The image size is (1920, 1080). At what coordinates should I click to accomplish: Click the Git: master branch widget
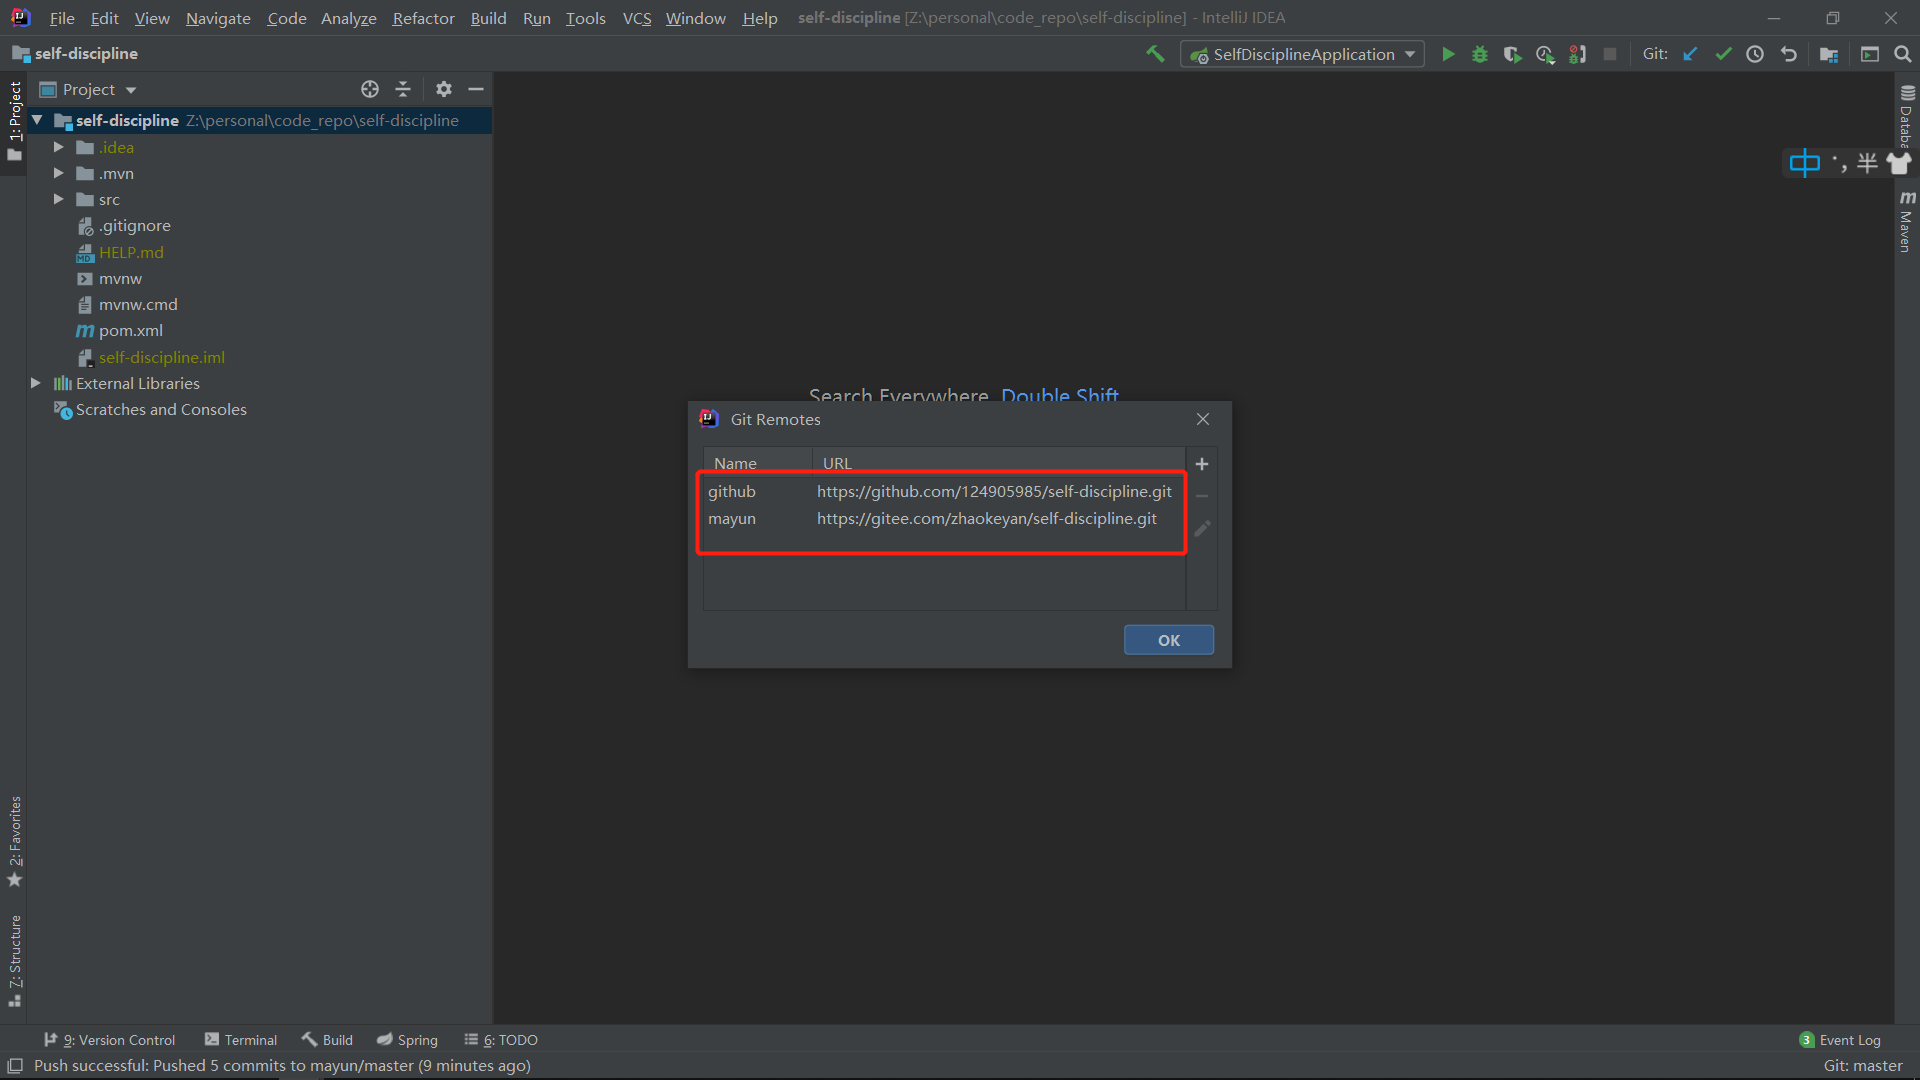tap(1862, 1066)
